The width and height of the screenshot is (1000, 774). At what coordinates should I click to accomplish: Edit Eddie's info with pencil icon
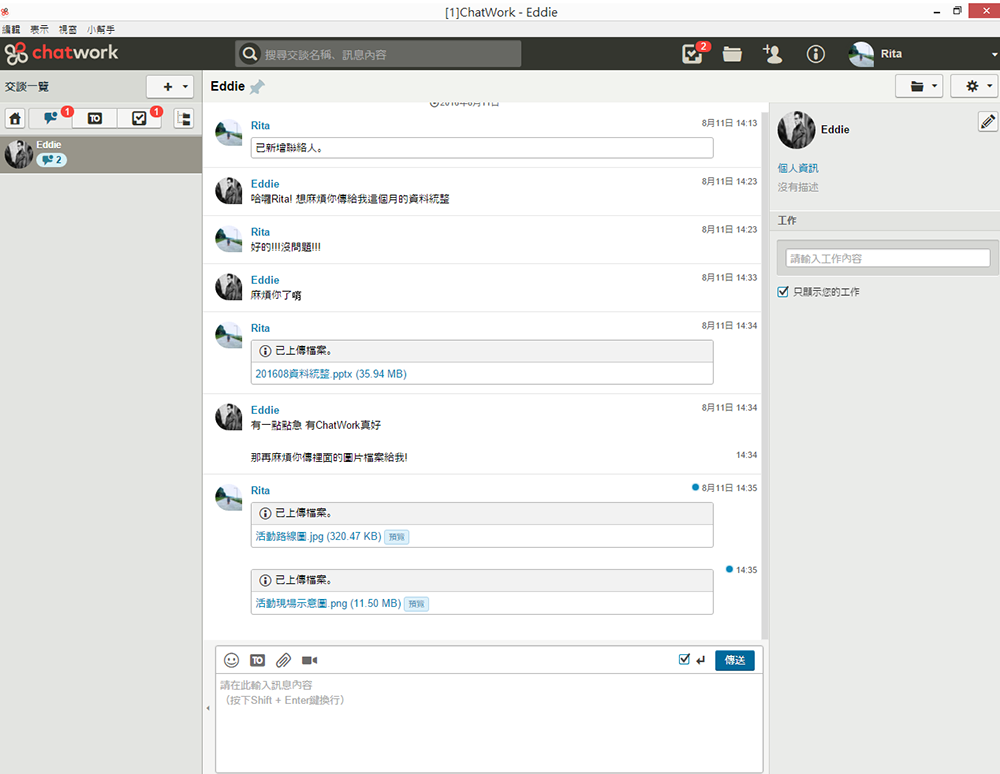[988, 121]
